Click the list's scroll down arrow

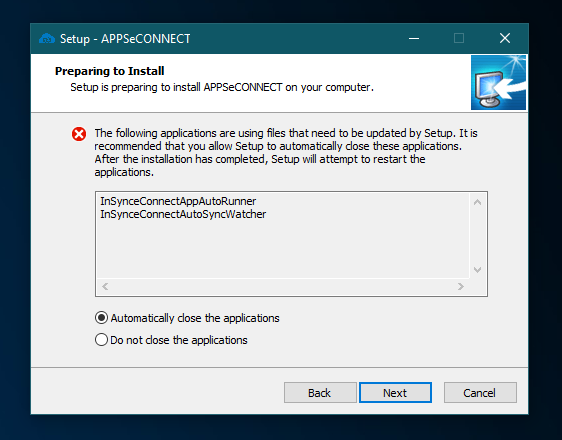(x=477, y=269)
